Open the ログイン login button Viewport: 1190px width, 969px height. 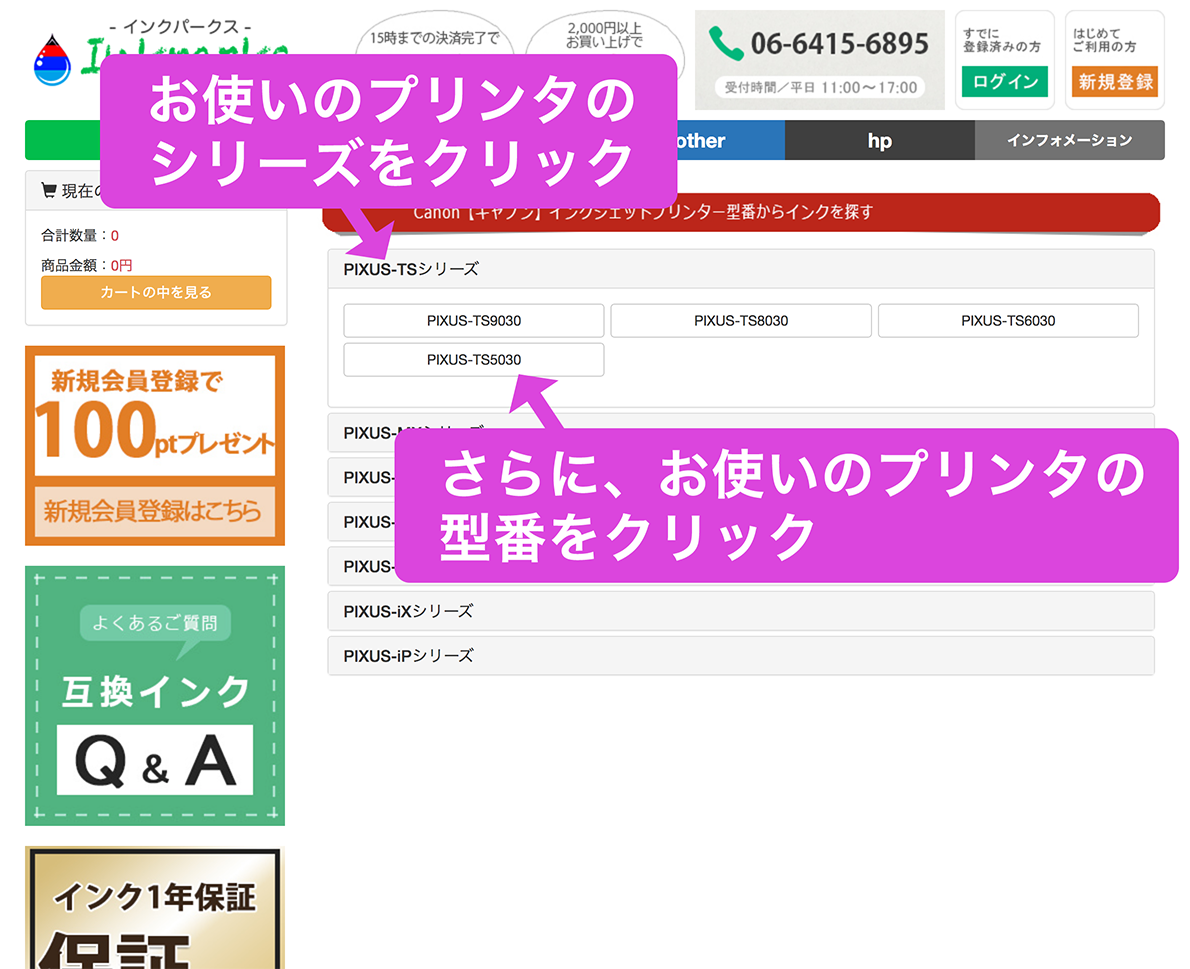(x=1005, y=81)
